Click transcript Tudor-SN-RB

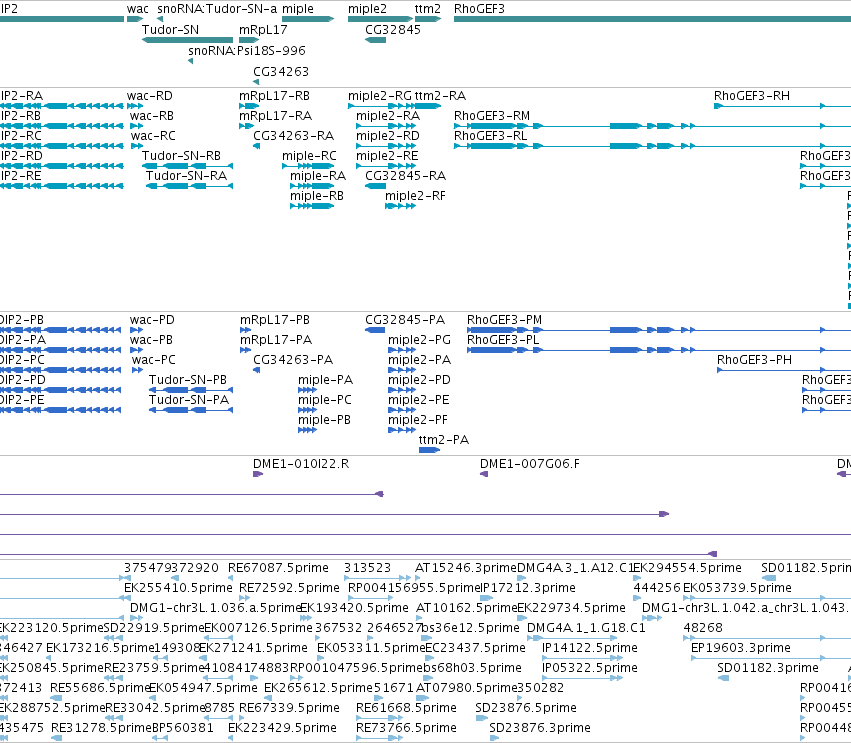point(181,156)
